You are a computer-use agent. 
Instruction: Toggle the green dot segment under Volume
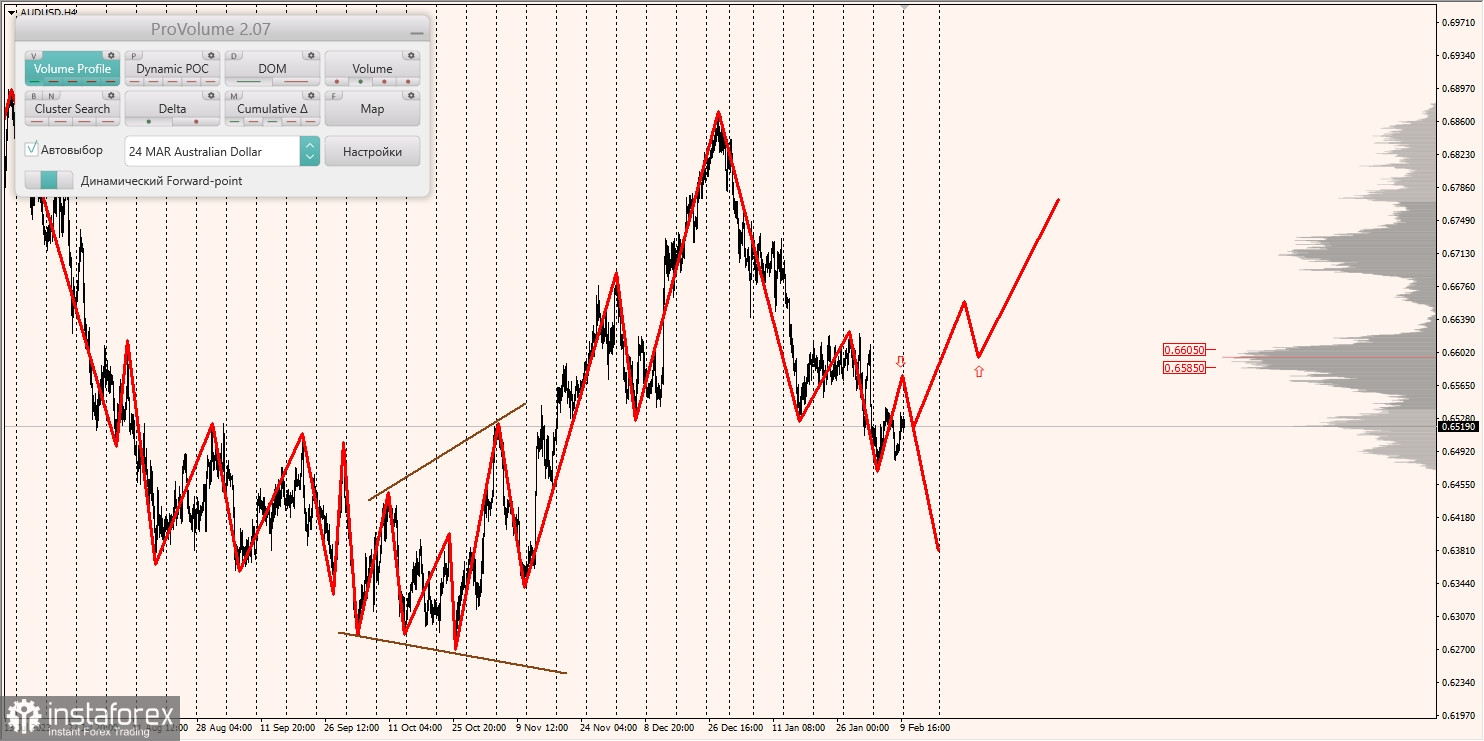[x=360, y=81]
